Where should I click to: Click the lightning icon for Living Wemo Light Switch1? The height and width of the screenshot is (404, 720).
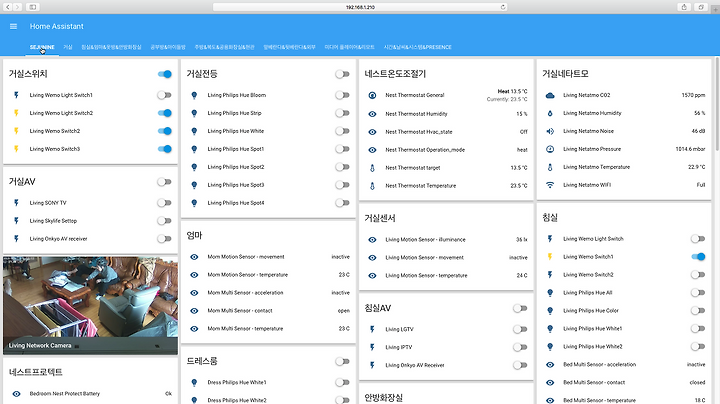[16, 95]
